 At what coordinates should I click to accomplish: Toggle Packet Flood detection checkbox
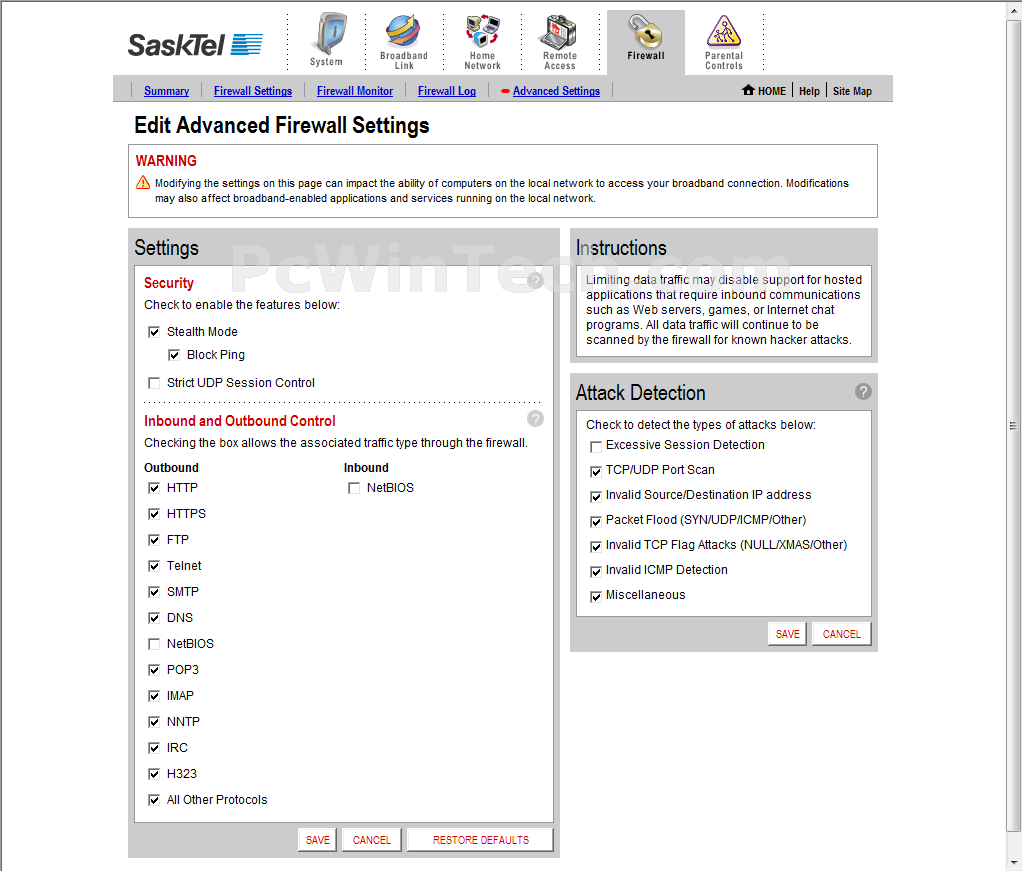tap(596, 522)
